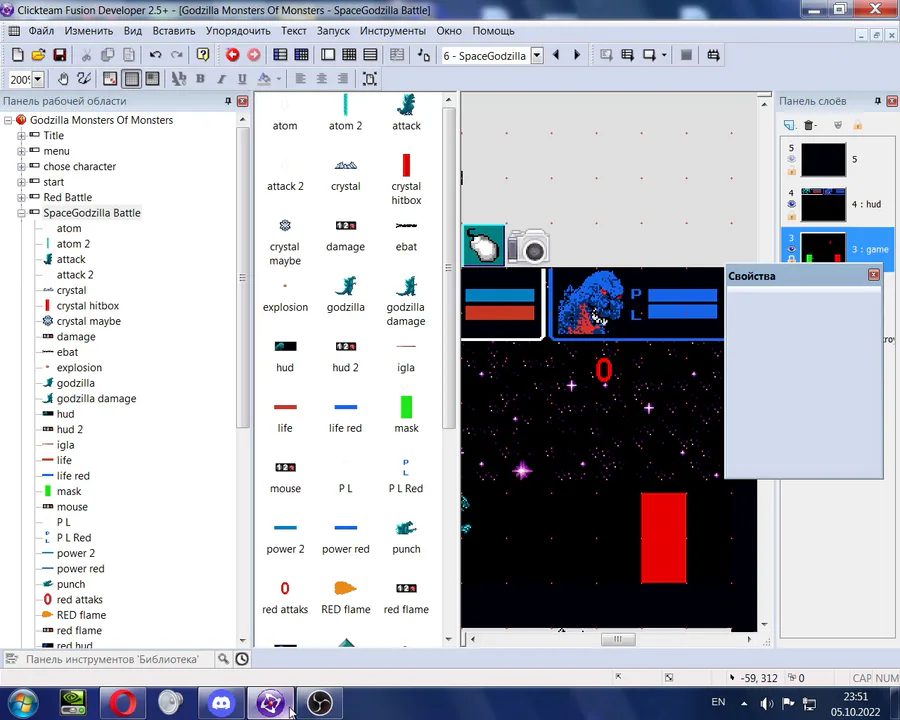
Task: Delete layer with trash icon
Action: [x=810, y=125]
